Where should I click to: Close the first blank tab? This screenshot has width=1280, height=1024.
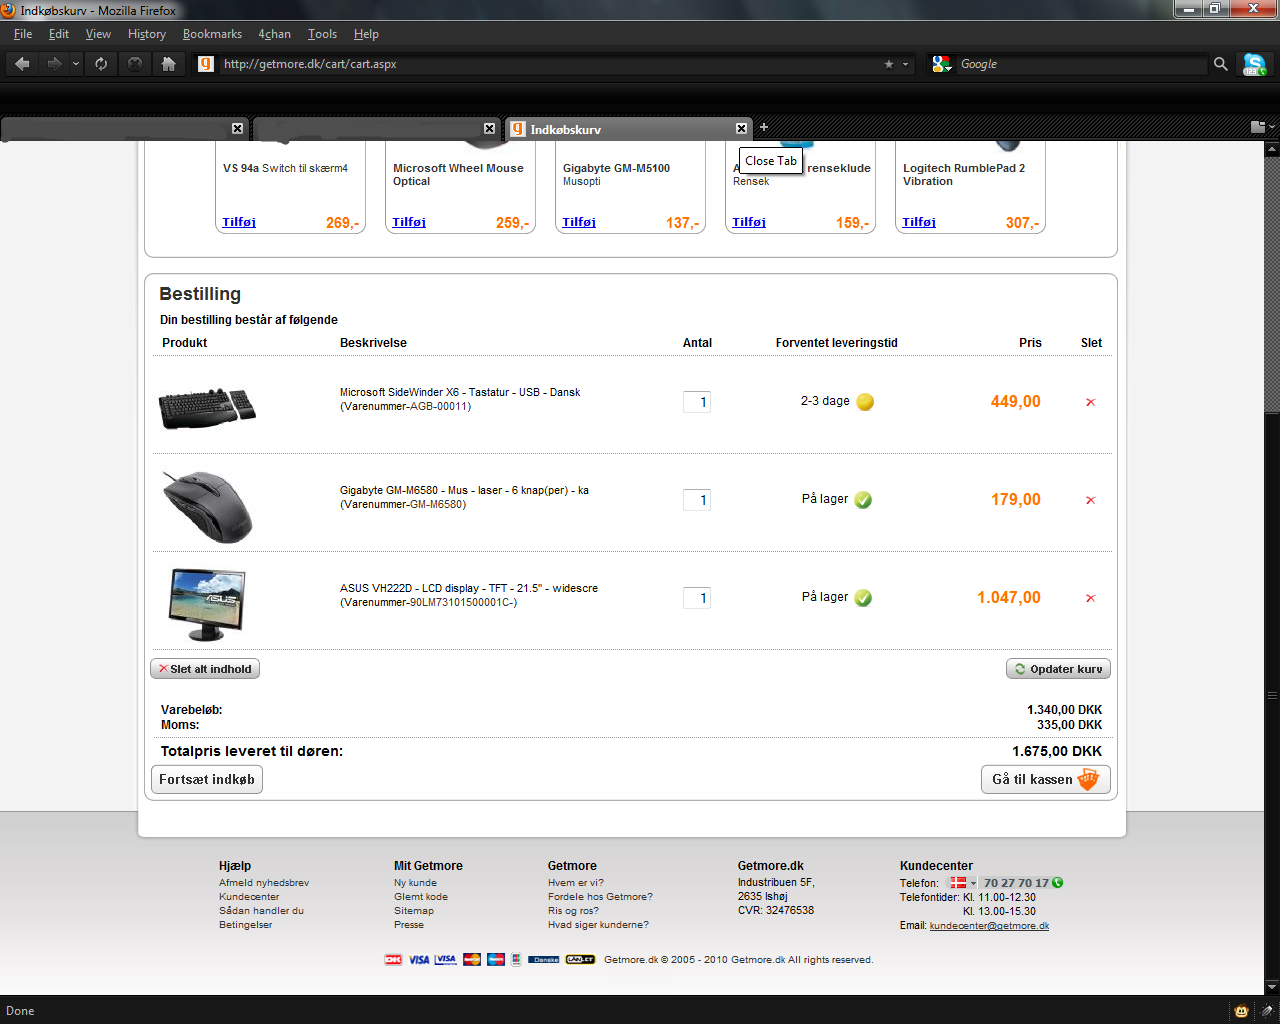coord(237,129)
